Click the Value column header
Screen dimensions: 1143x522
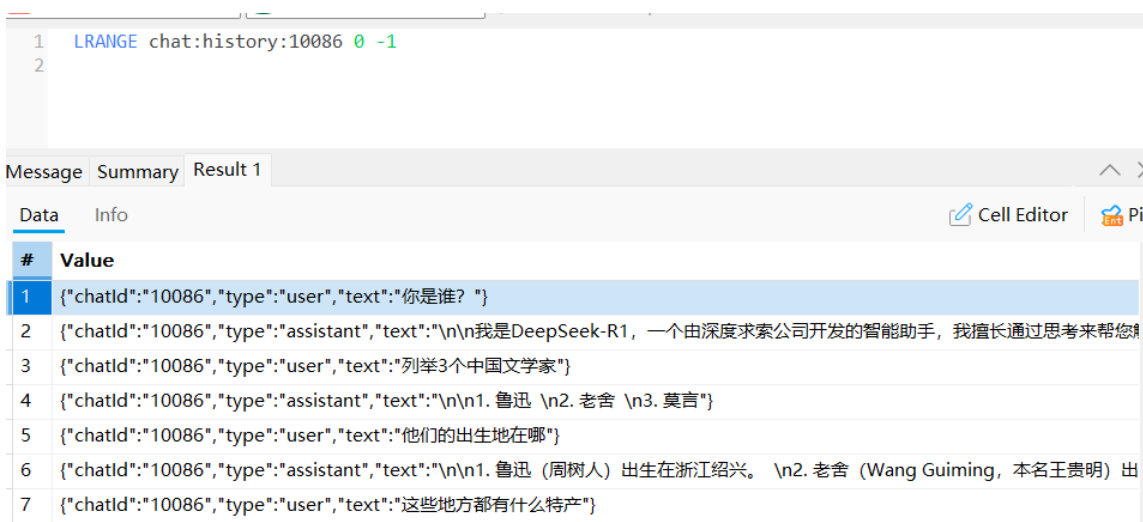[x=595, y=260]
